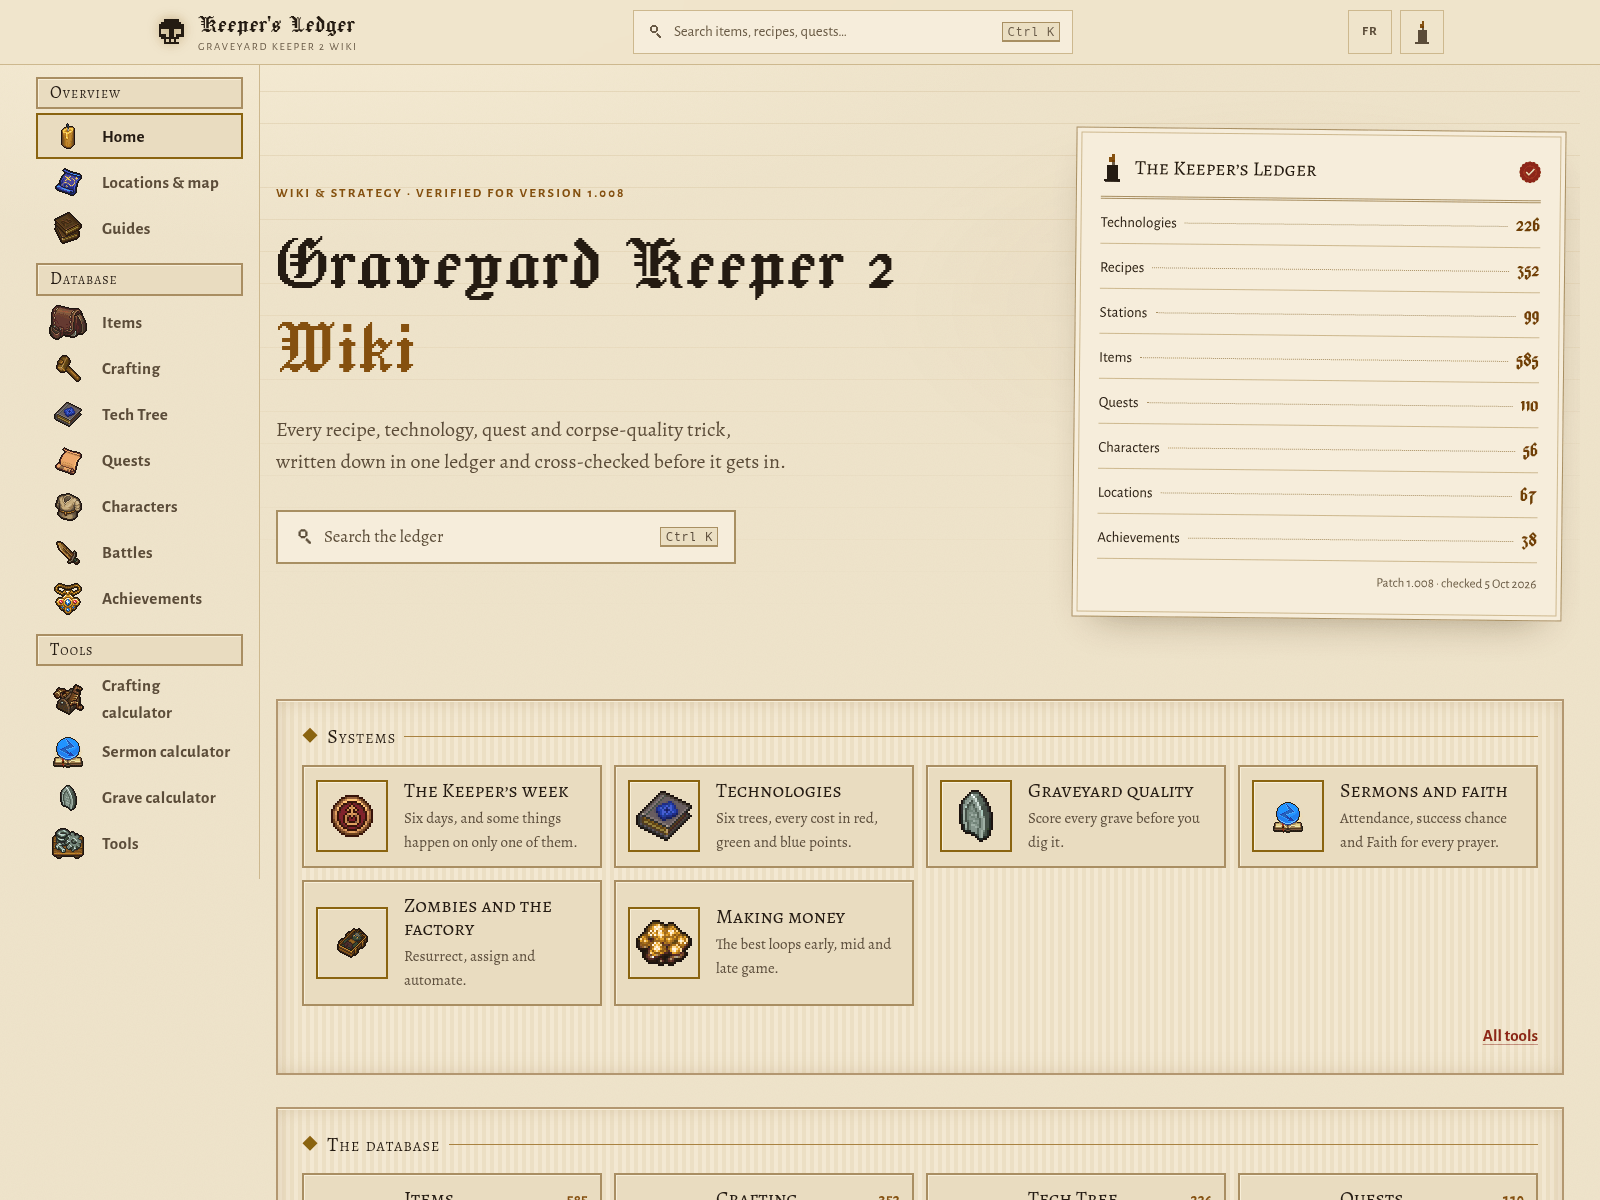The width and height of the screenshot is (1600, 1200).
Task: Open The Keeper's Week card
Action: (452, 816)
